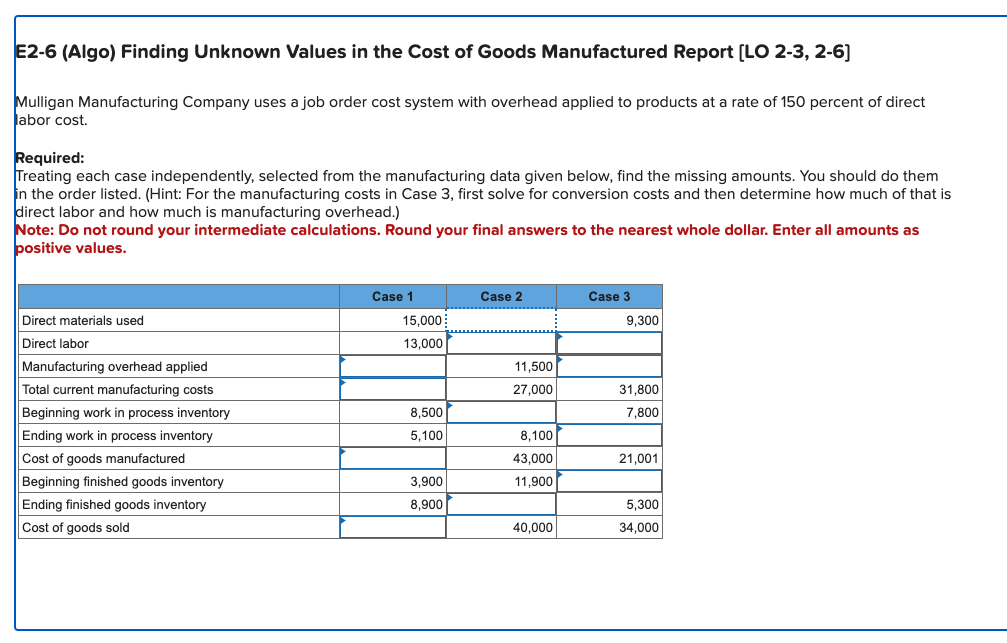
Task: Select Case 2 Ending finished goods inventory input
Action: [501, 504]
